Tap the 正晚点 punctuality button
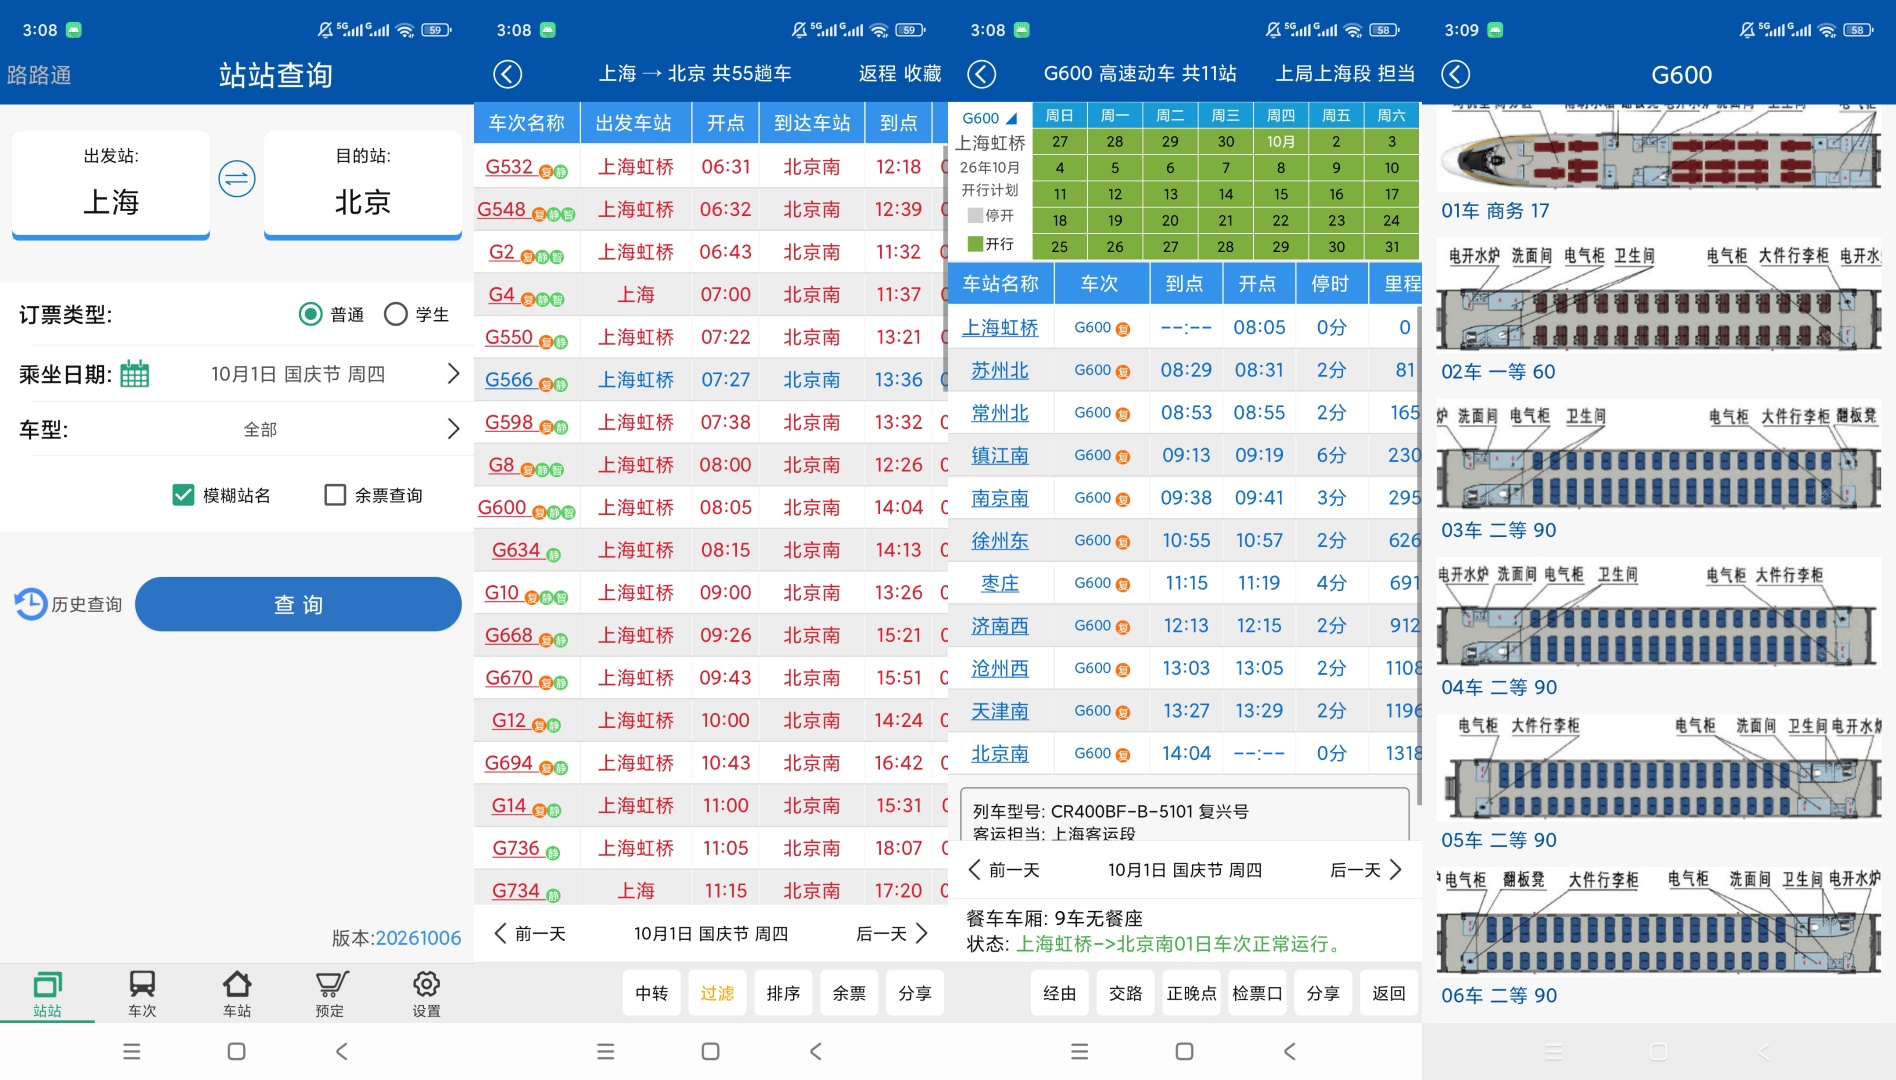The image size is (1896, 1080). coord(1192,993)
